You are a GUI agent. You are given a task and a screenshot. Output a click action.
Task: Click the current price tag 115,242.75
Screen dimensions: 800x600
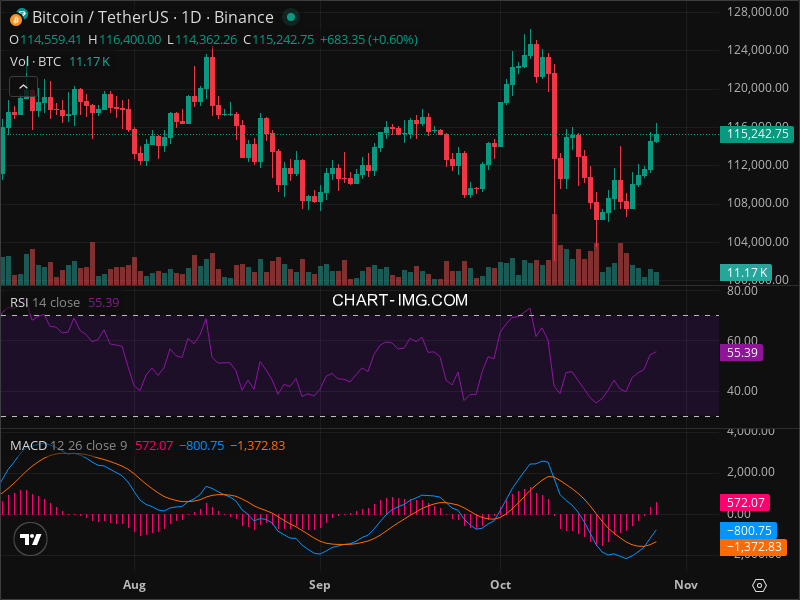pos(757,133)
